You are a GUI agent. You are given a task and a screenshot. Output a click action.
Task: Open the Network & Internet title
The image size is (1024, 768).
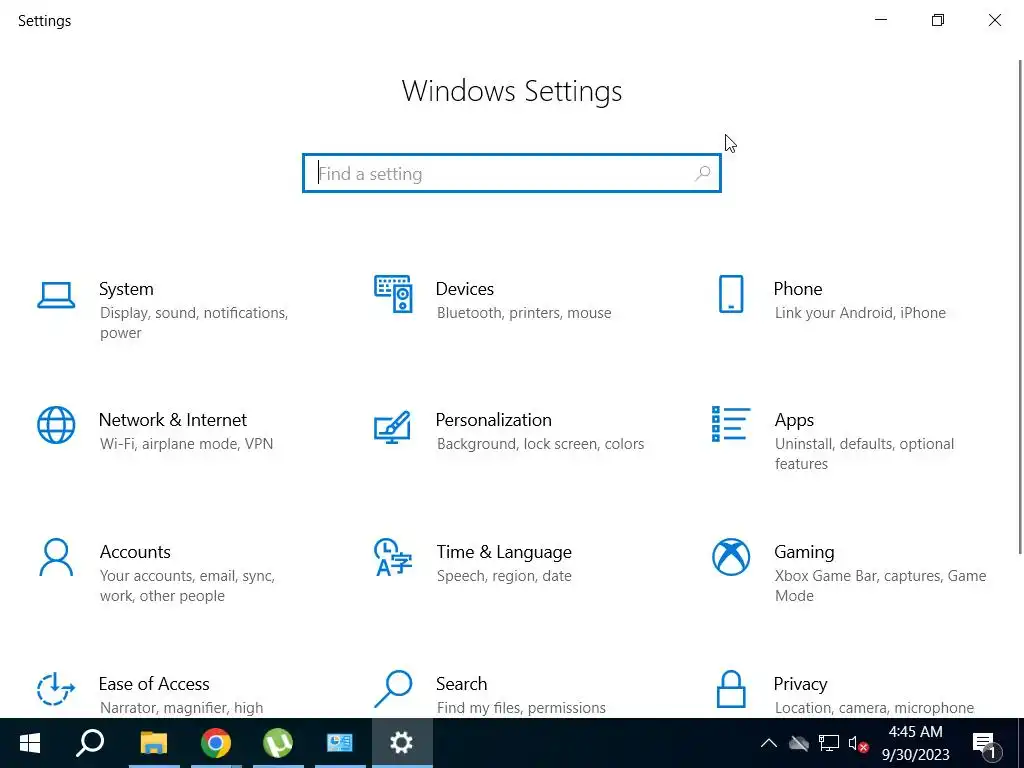click(172, 419)
